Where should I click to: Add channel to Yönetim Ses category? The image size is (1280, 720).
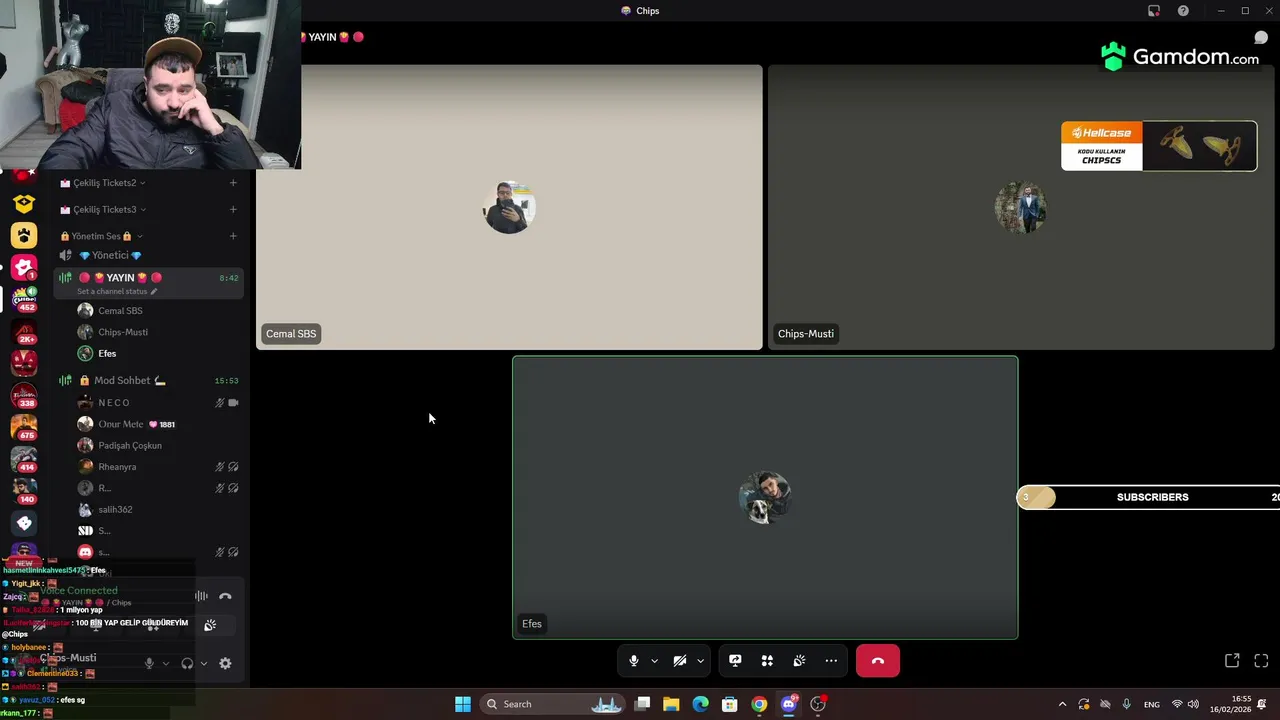pos(233,236)
